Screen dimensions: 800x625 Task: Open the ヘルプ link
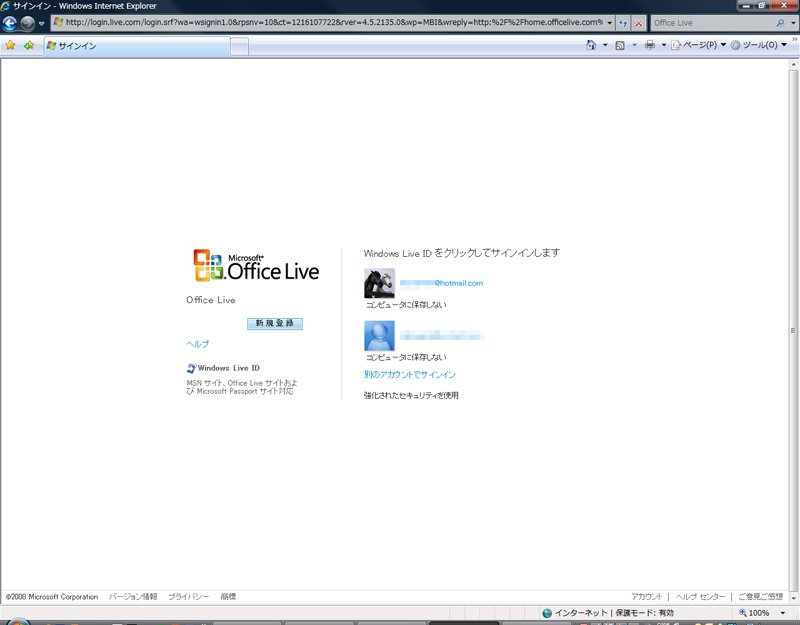click(197, 344)
